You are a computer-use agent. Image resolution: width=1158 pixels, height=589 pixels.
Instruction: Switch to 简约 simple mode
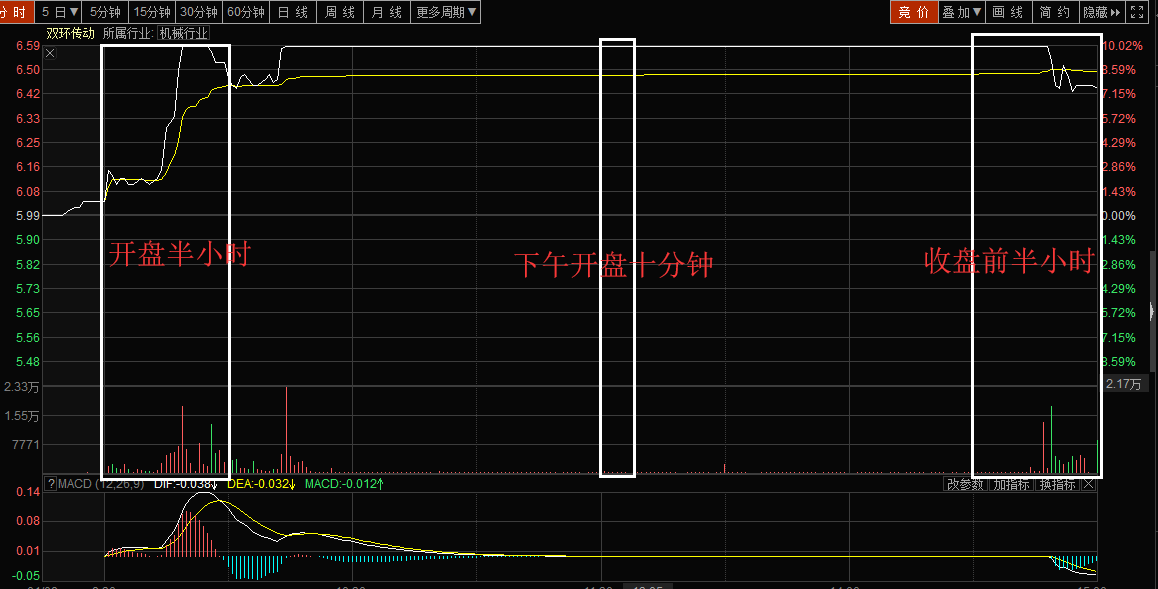coord(1055,12)
